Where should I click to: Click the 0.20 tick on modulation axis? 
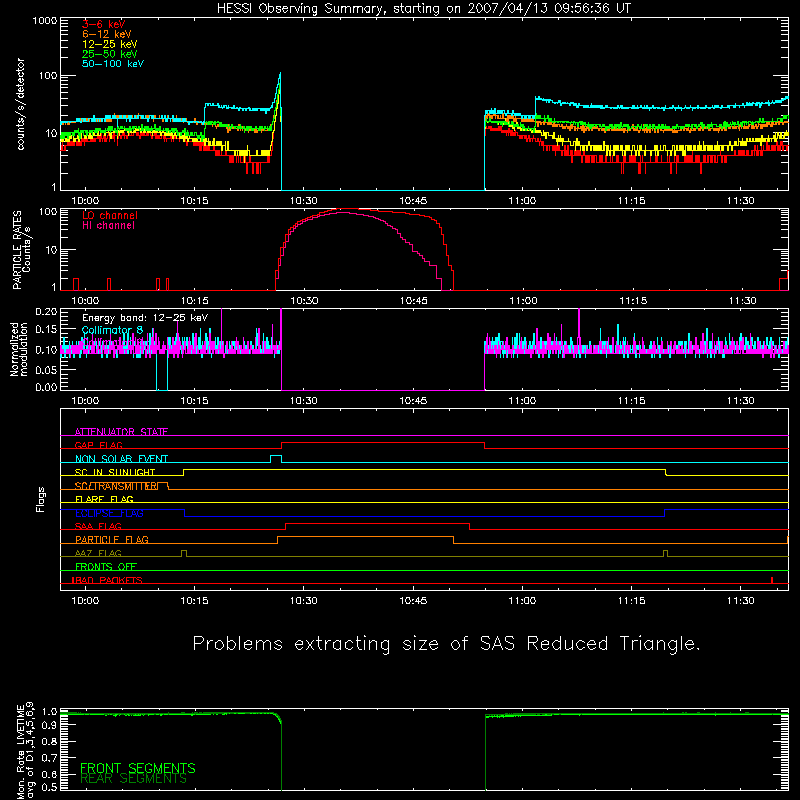(46, 312)
